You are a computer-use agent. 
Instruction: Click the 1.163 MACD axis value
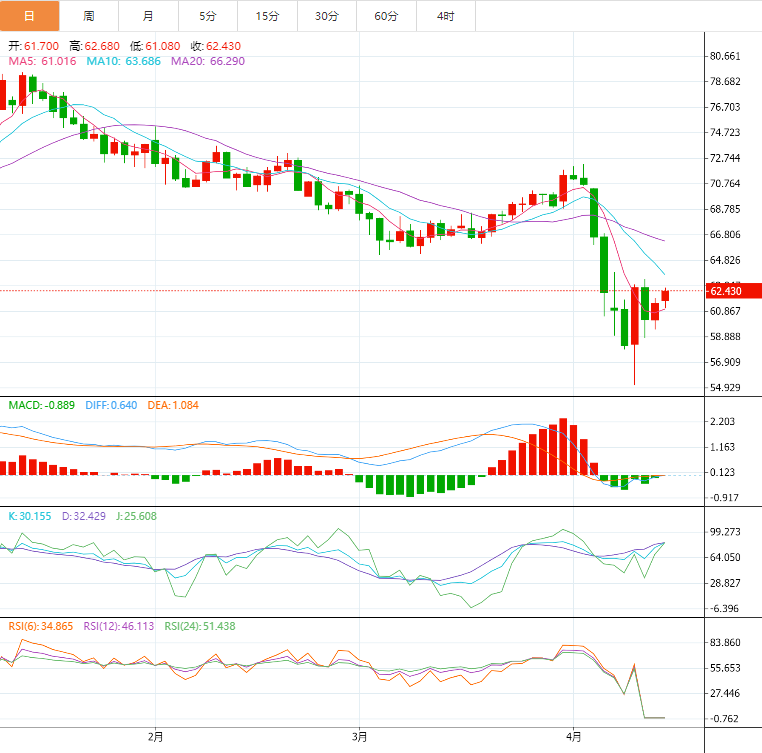[723, 447]
